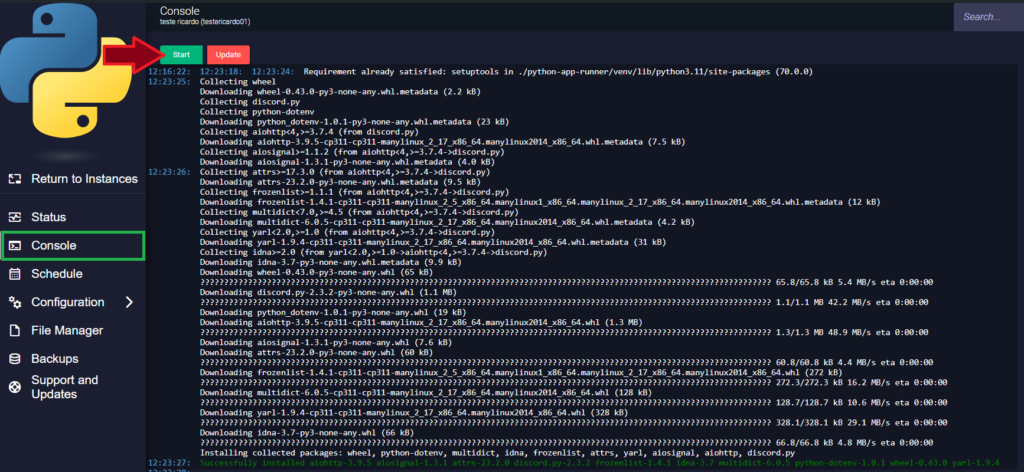The width and height of the screenshot is (1024, 472).
Task: Click the Configuration gears icon
Action: (x=14, y=302)
